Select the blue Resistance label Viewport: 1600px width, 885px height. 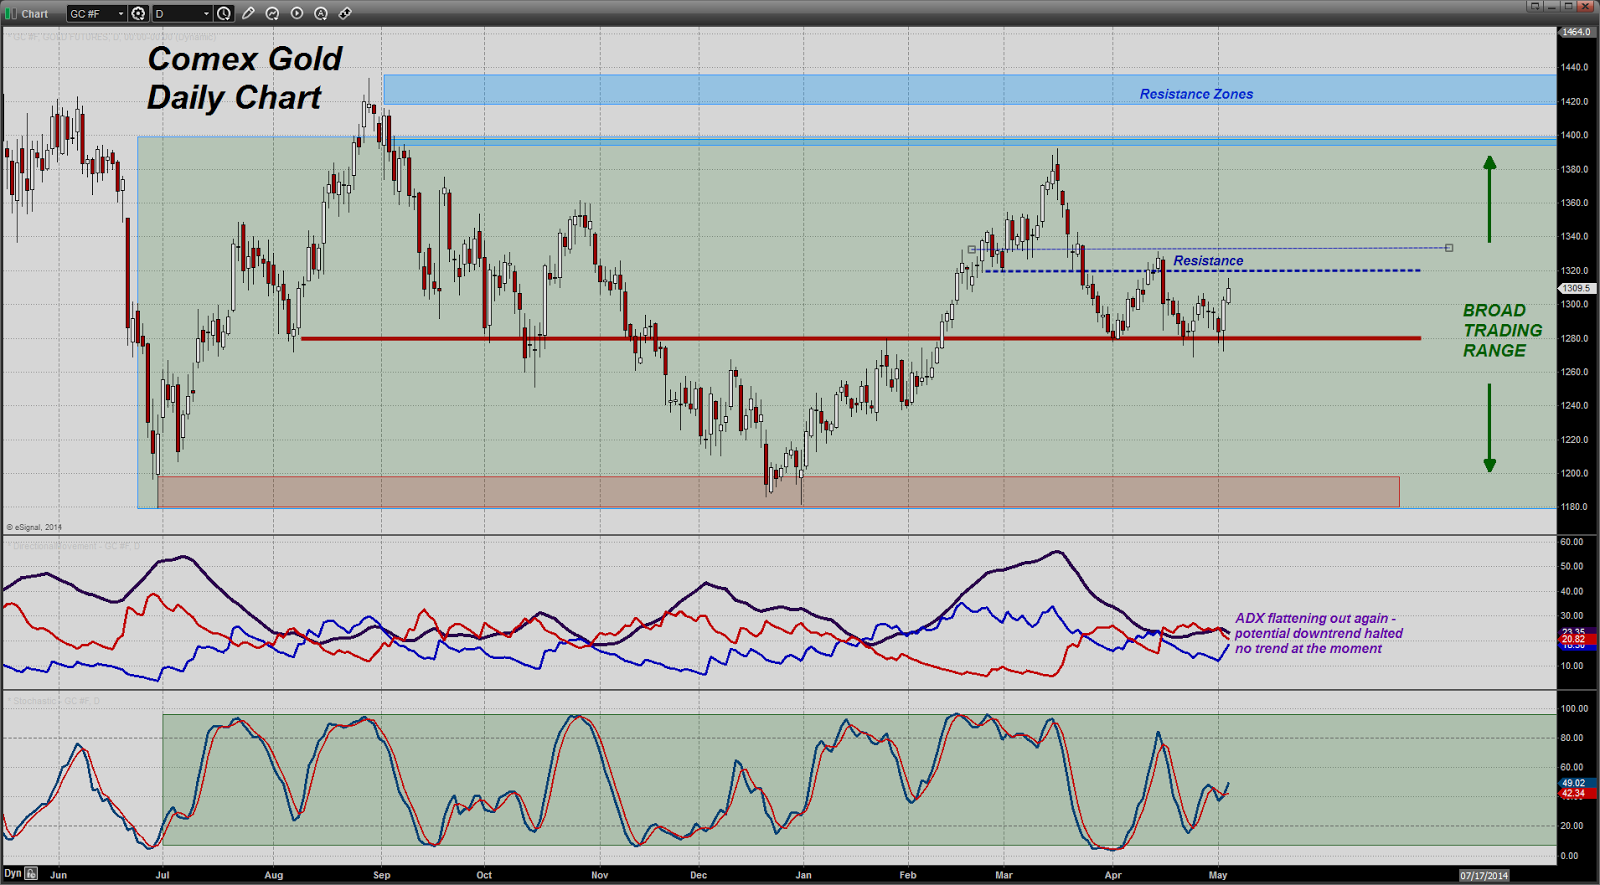[x=1208, y=260]
